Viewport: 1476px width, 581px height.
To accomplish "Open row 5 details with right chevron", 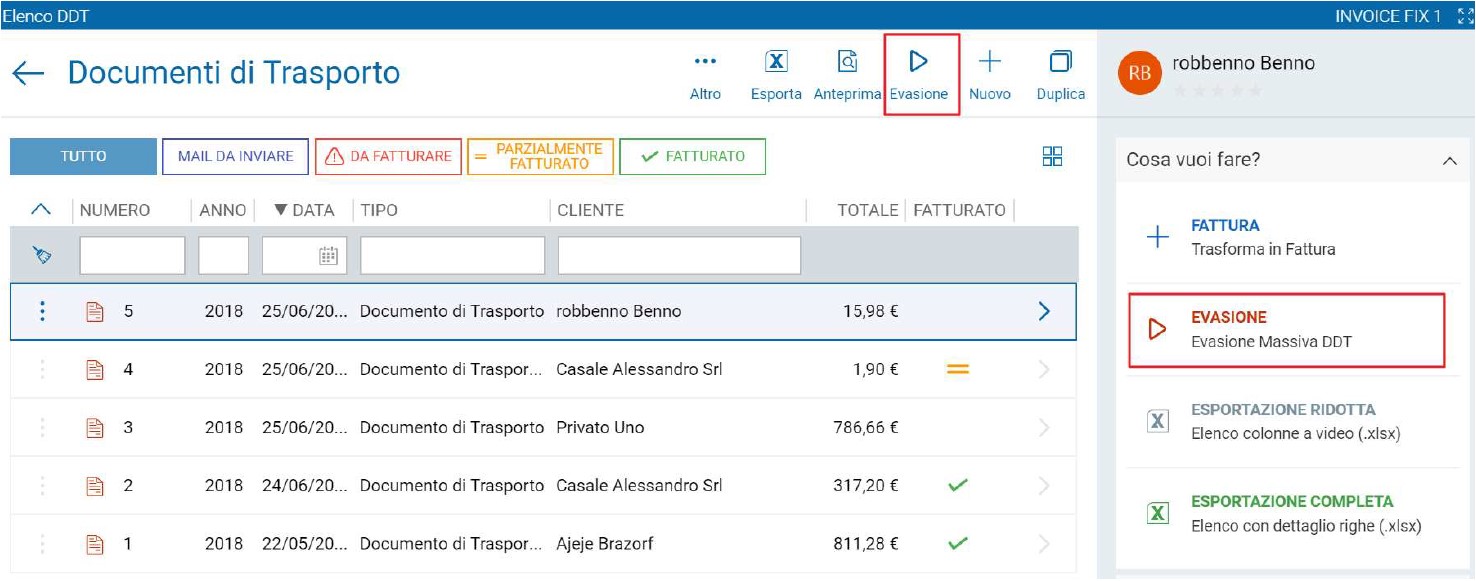I will [1044, 311].
